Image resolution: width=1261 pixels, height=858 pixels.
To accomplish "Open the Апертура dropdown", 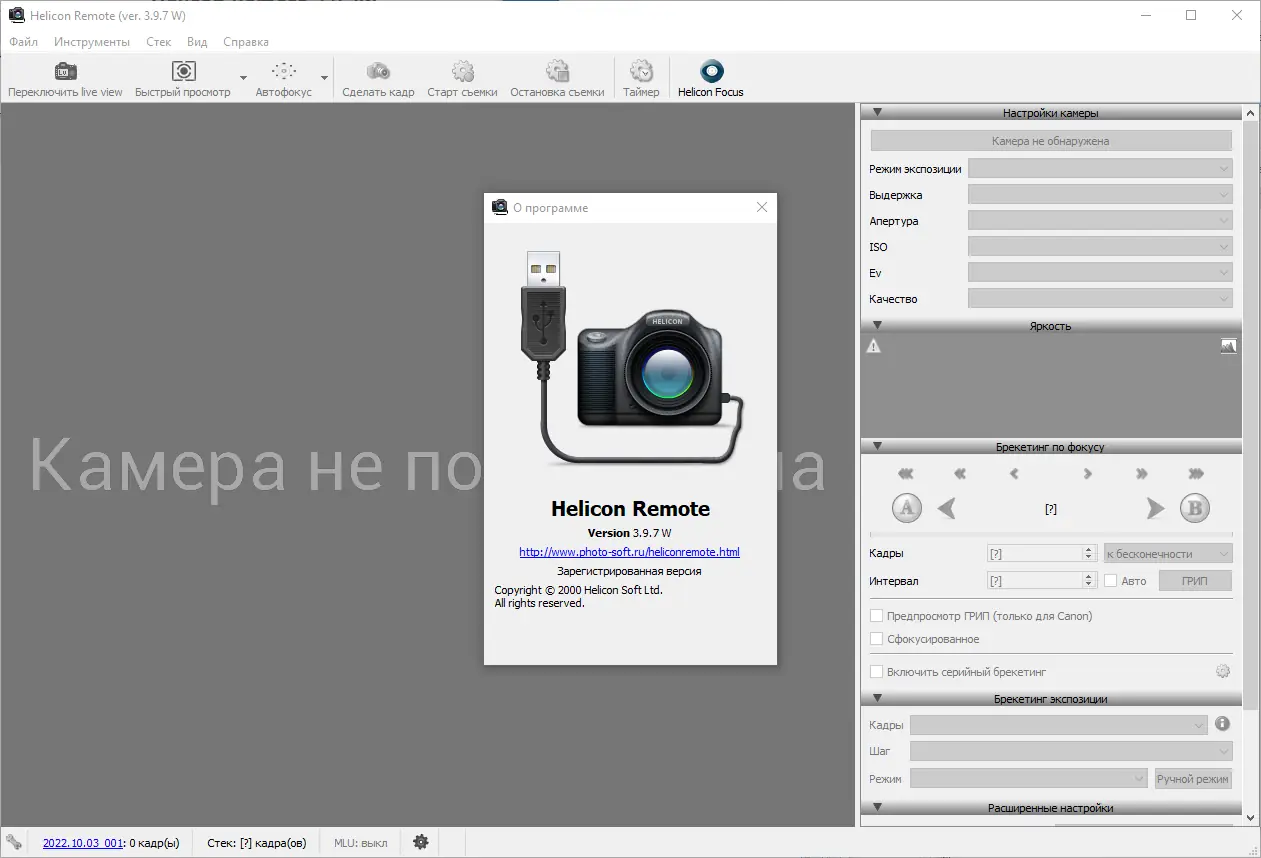I will pos(1100,221).
